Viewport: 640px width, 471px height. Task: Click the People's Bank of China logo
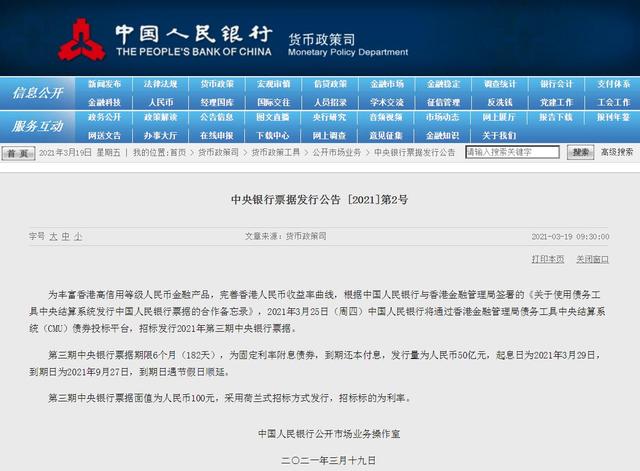83,42
